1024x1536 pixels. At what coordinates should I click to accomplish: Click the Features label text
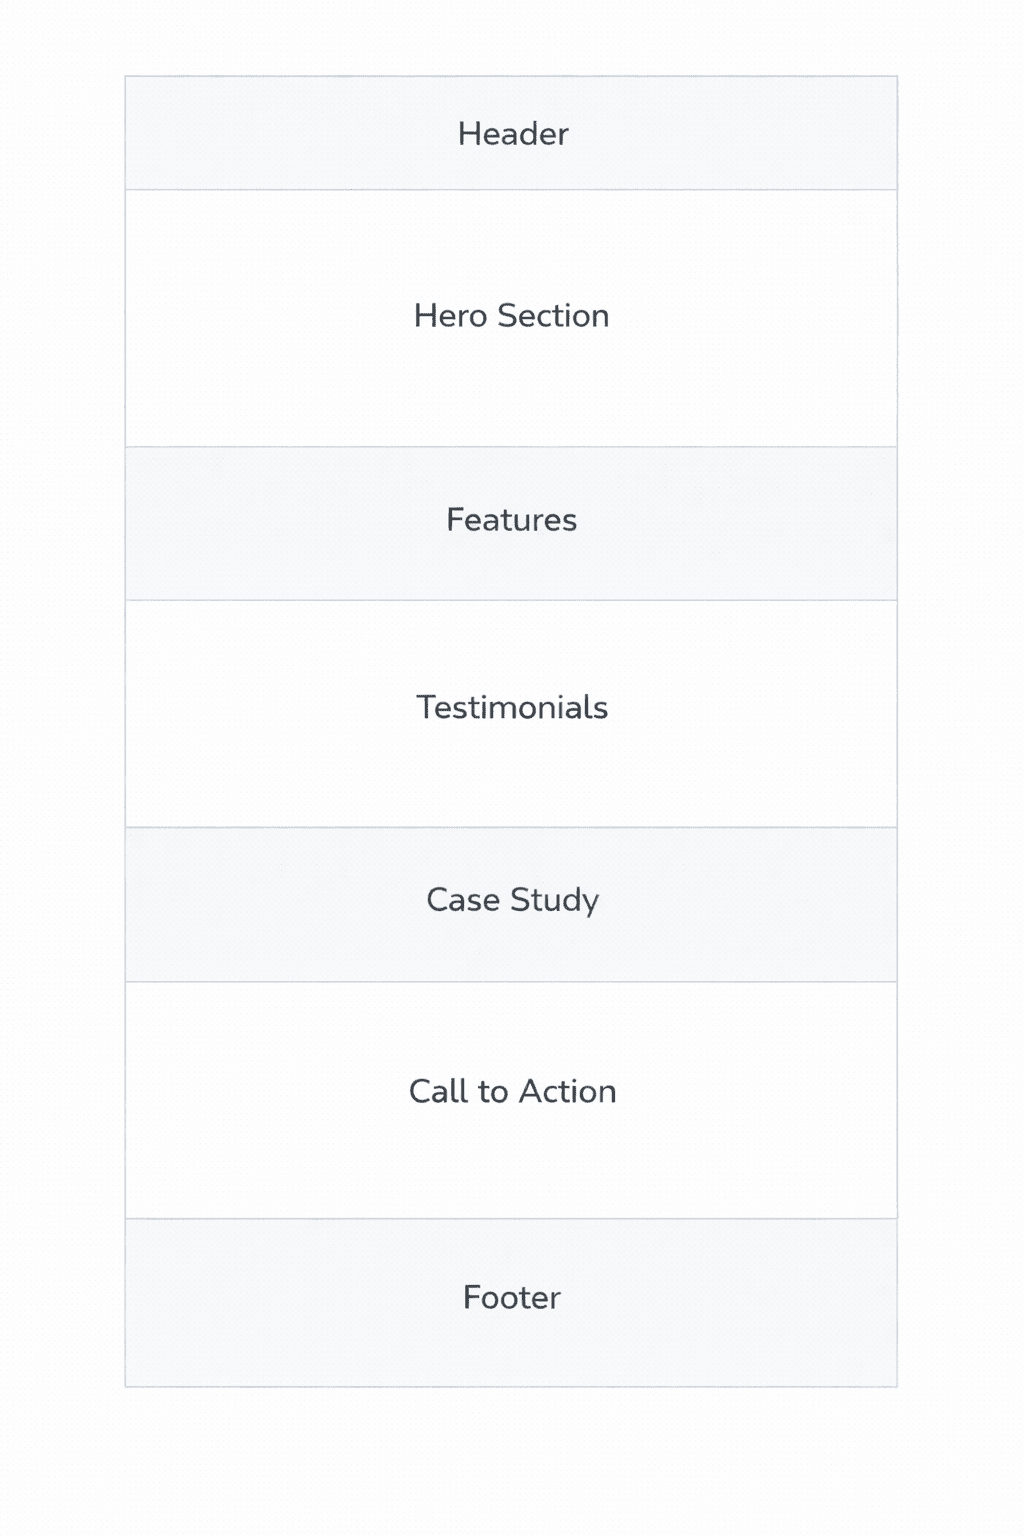pos(511,520)
